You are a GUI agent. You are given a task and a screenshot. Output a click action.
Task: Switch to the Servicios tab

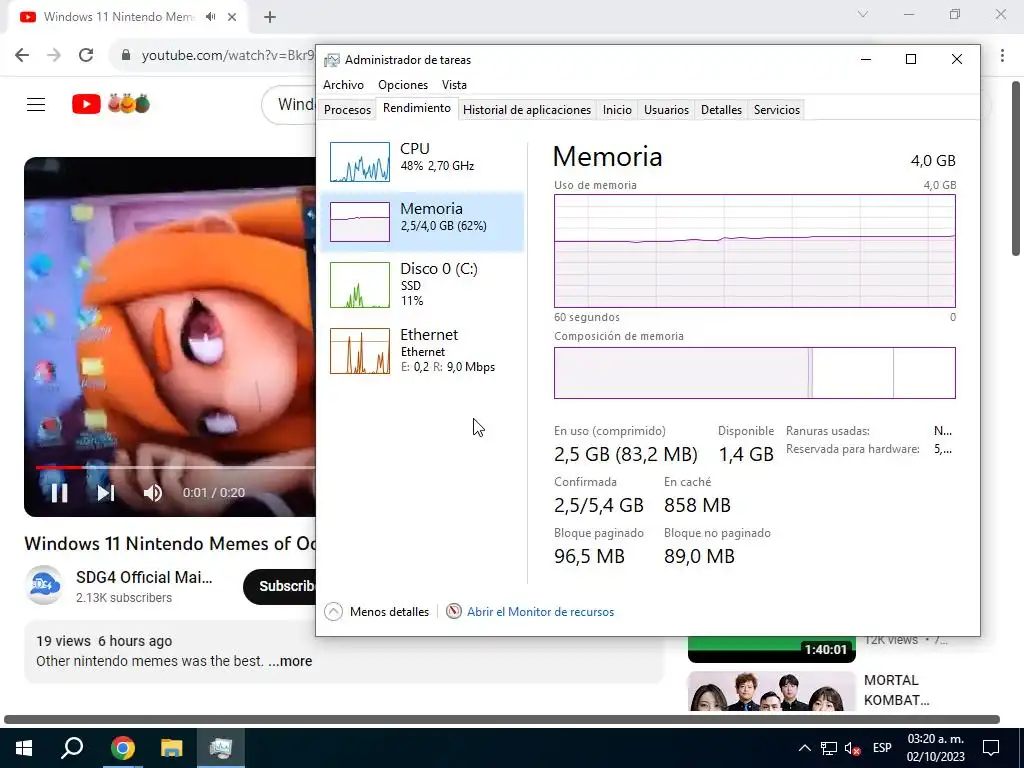tap(776, 110)
